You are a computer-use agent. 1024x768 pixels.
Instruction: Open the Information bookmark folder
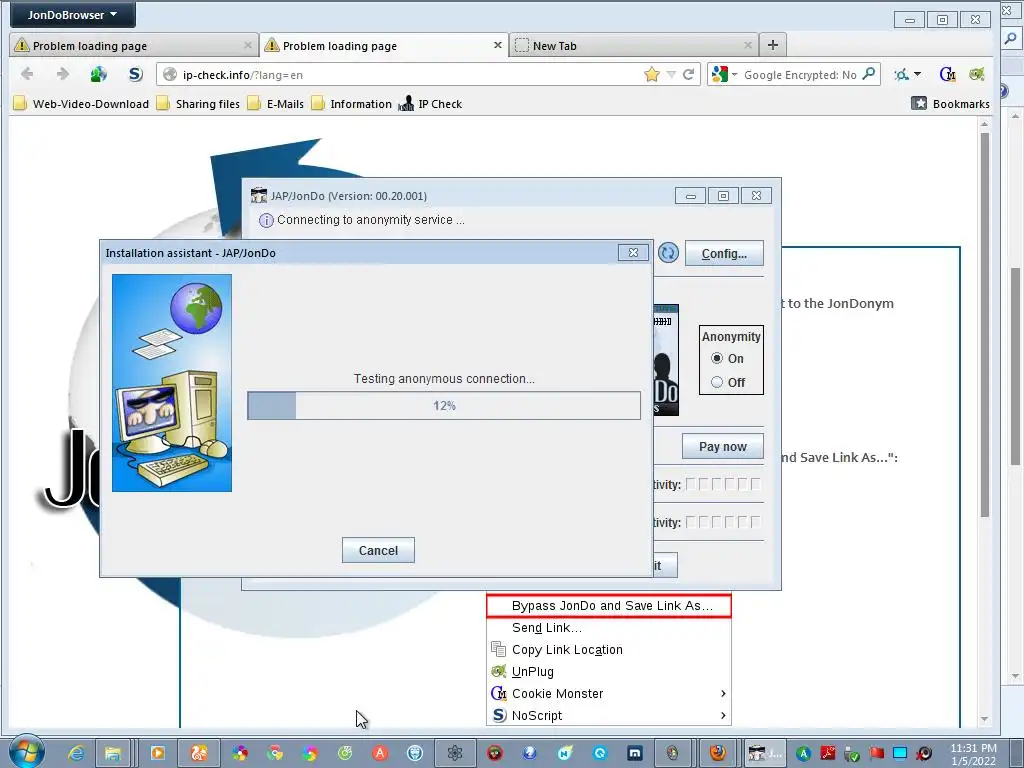point(351,104)
